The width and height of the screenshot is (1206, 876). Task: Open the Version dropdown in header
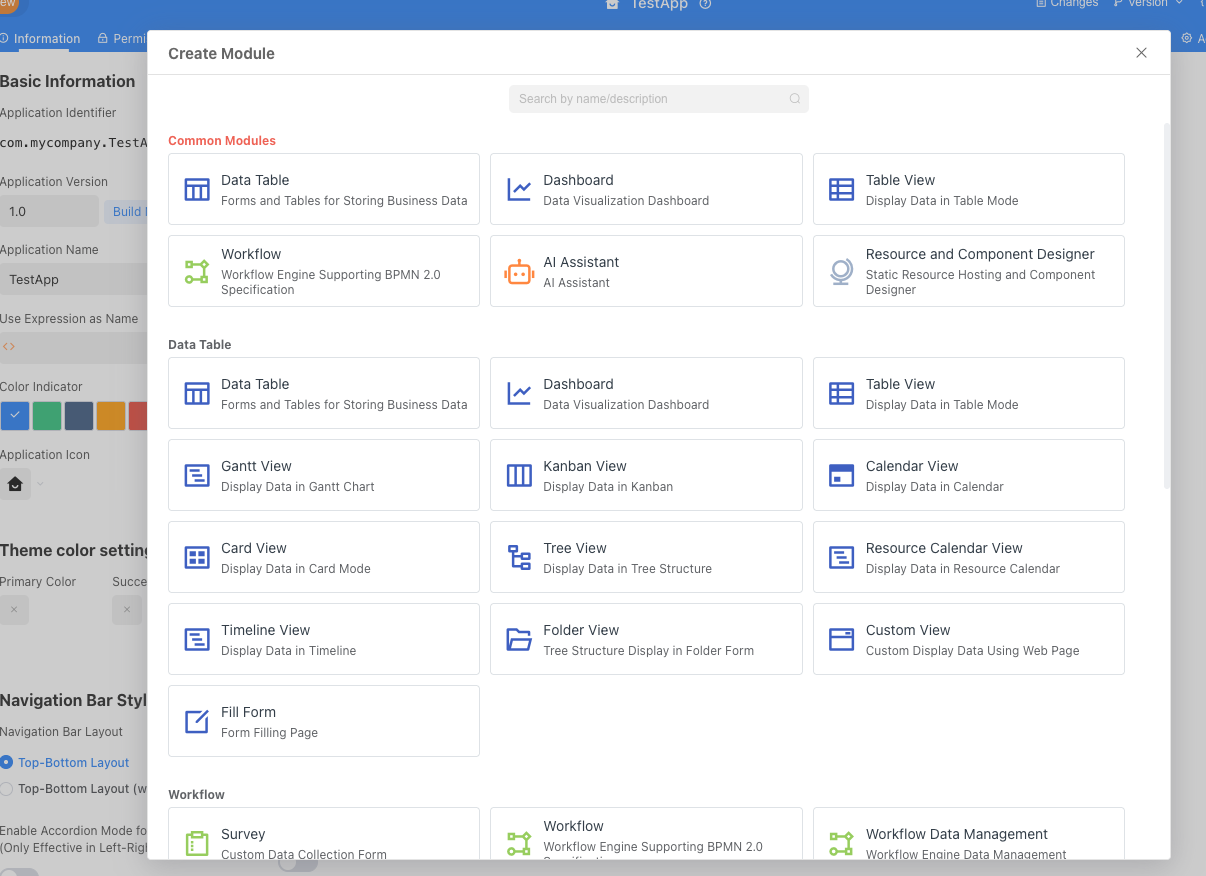(x=1147, y=4)
